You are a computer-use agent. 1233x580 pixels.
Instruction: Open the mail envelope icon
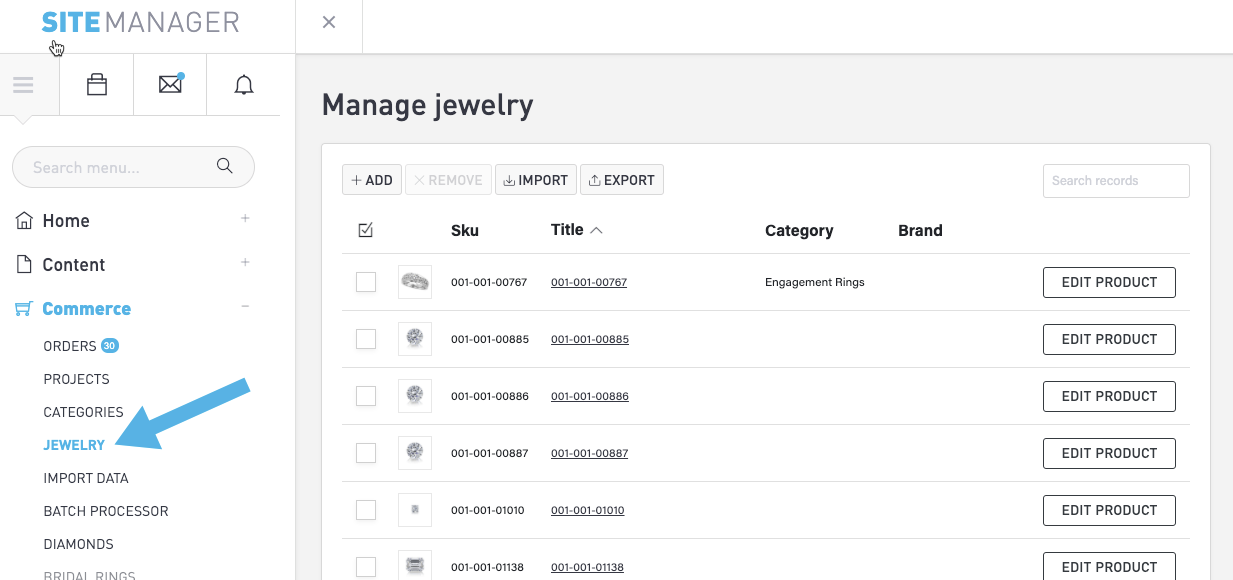(170, 86)
